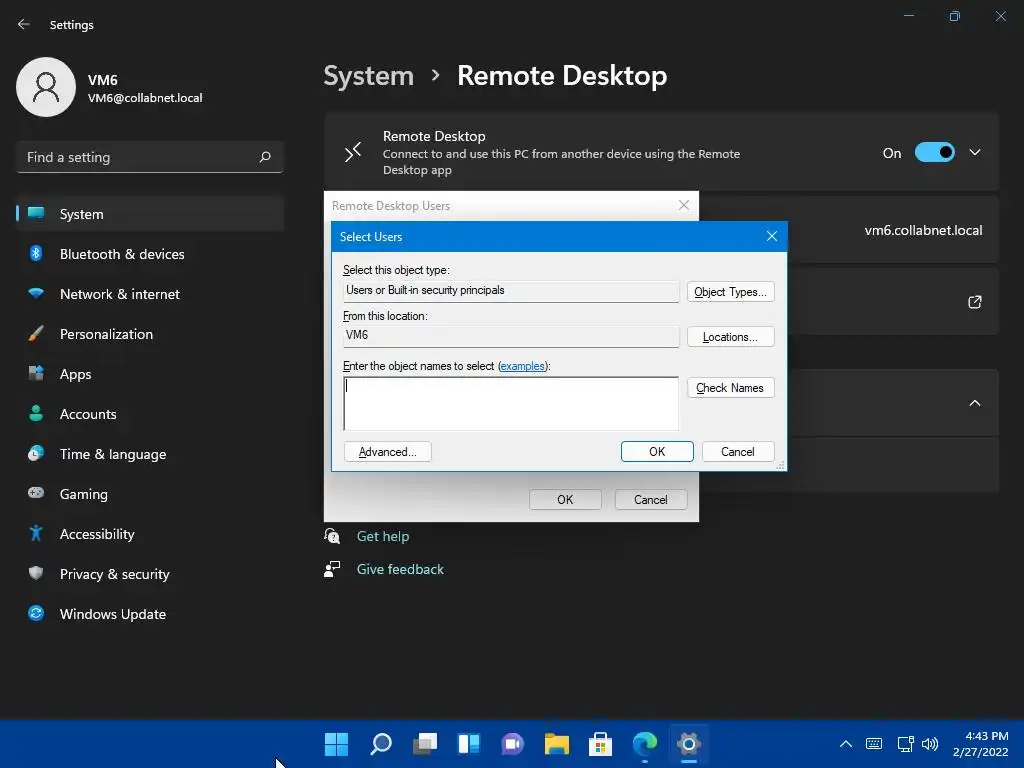Cancel the Select Users dialog

point(738,452)
